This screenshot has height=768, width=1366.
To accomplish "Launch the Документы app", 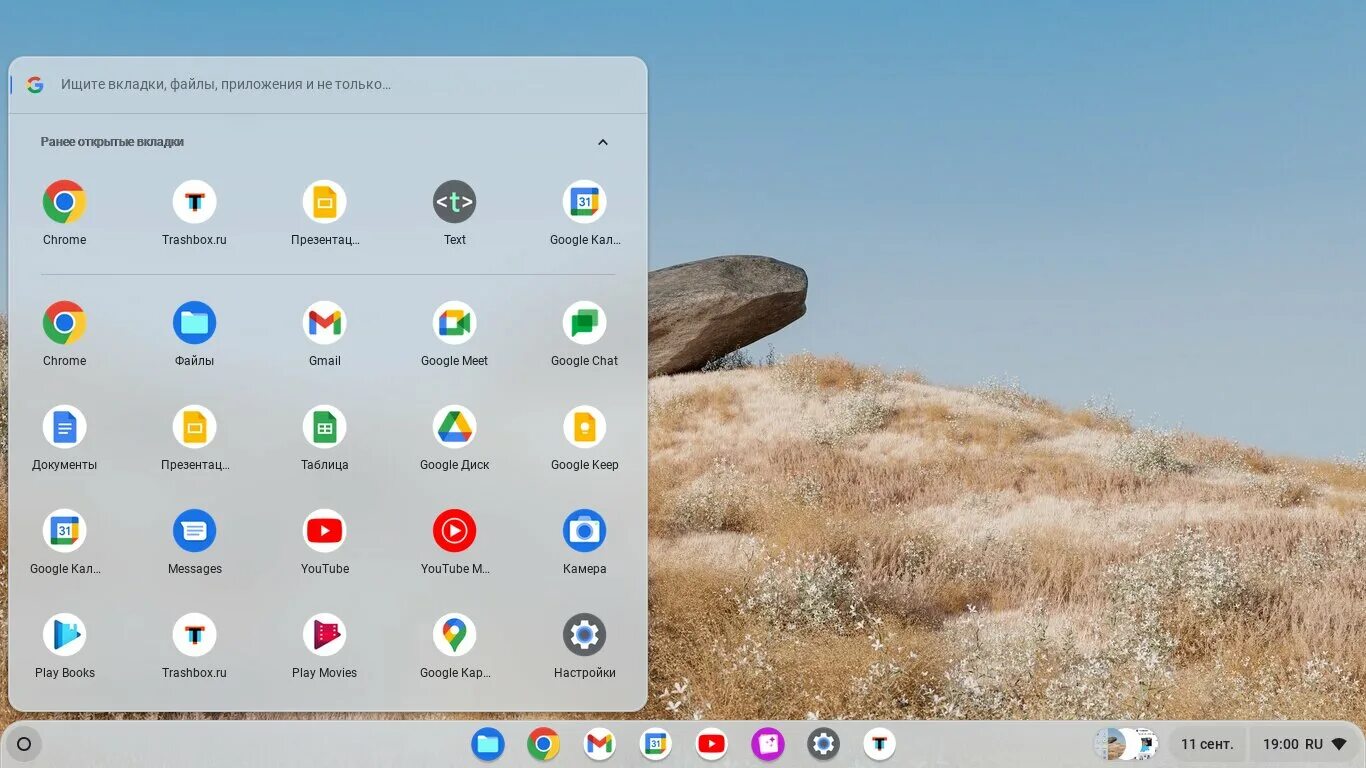I will tap(64, 437).
